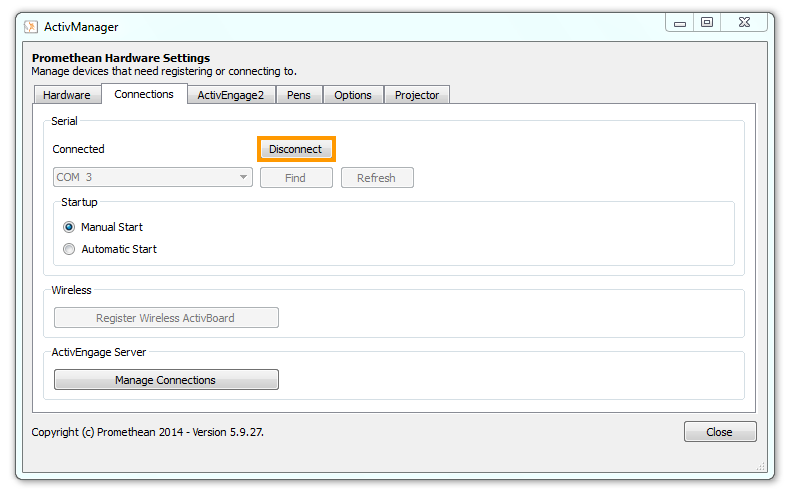Select the Connections tab
This screenshot has width=790, height=496.
pyautogui.click(x=144, y=94)
